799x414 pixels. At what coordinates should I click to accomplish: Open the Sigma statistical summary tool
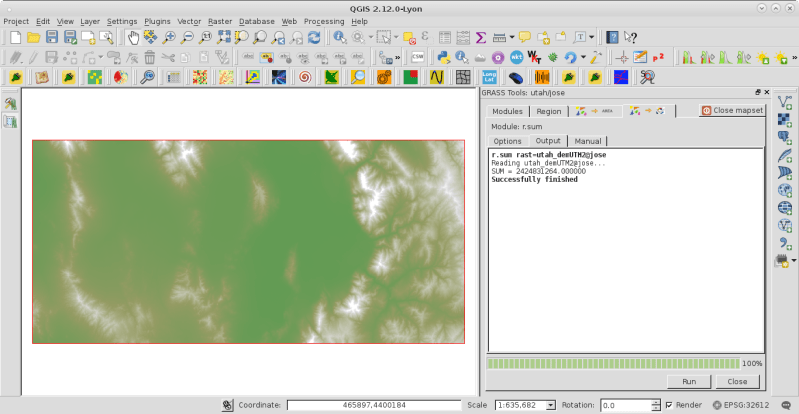coord(481,37)
